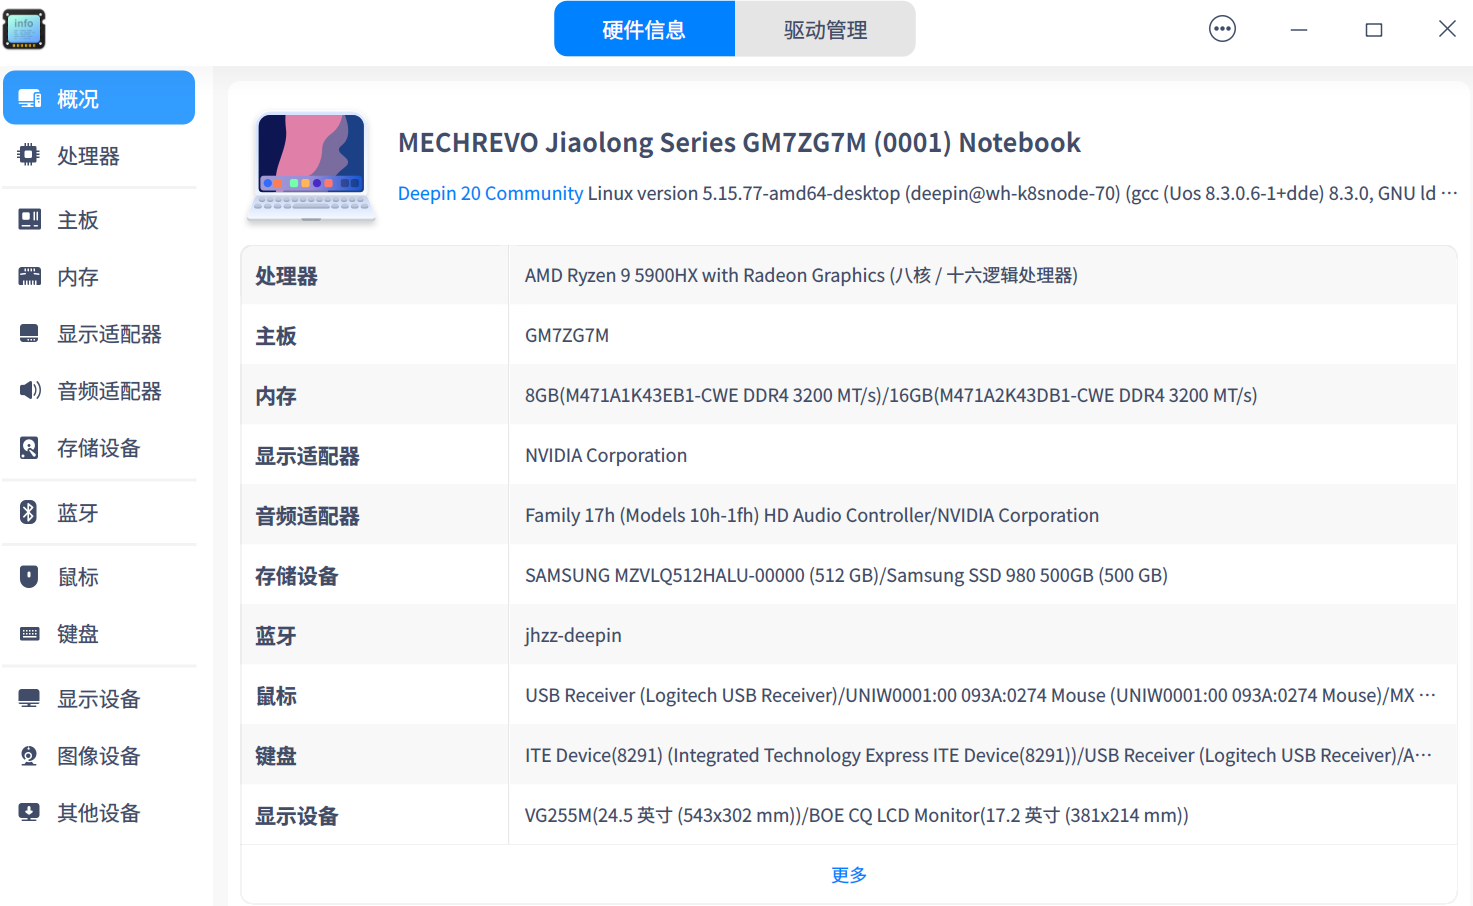The height and width of the screenshot is (906, 1473).
Task: Open 显示适配器 in the sidebar
Action: click(x=99, y=333)
